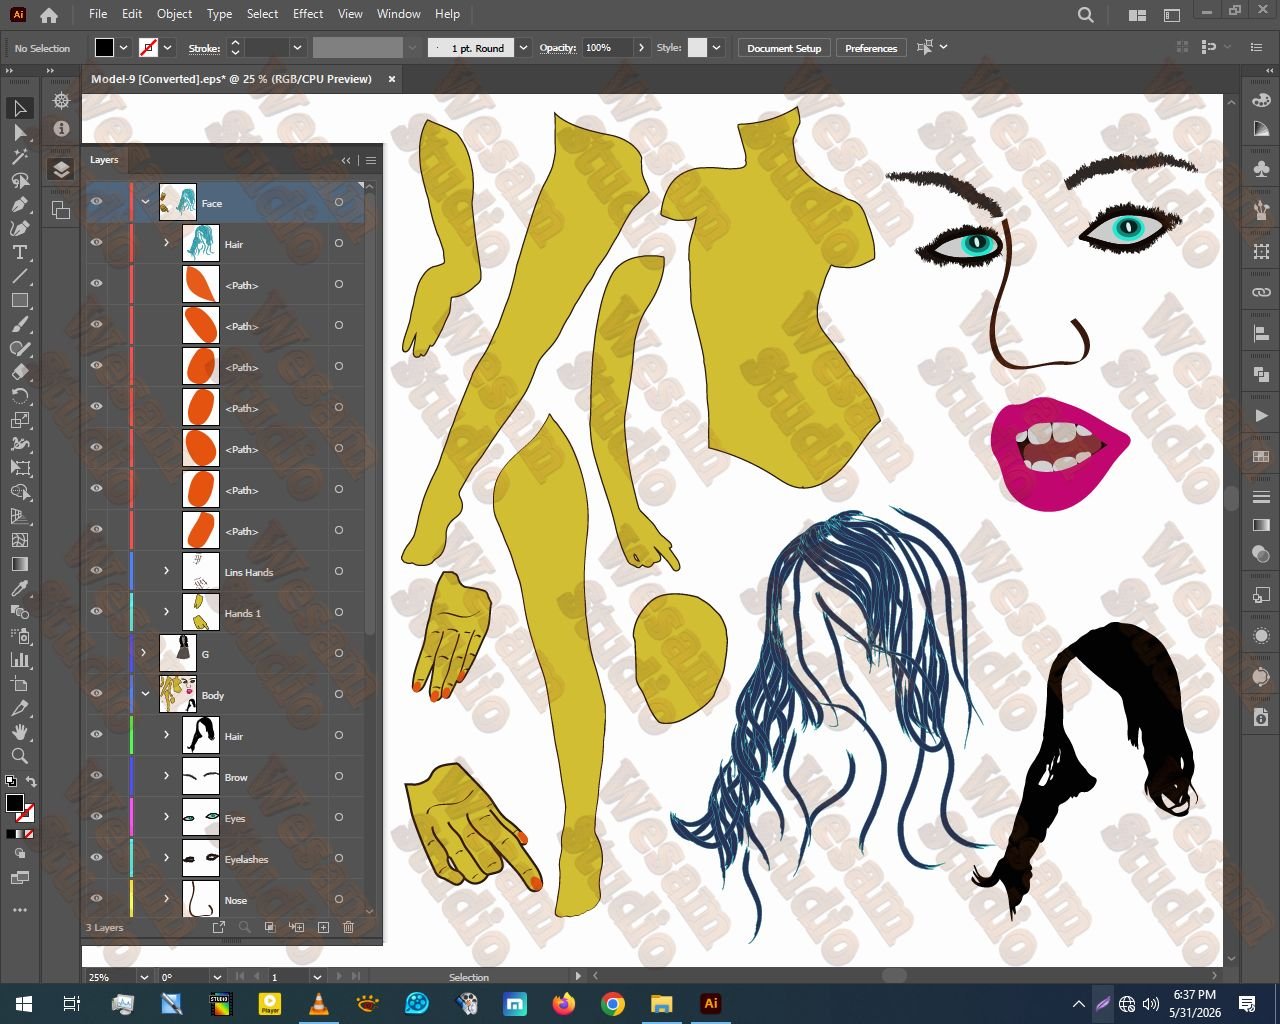The height and width of the screenshot is (1024, 1280).
Task: Open the brush definition dropdown beside '1 pt. Round'
Action: (523, 48)
